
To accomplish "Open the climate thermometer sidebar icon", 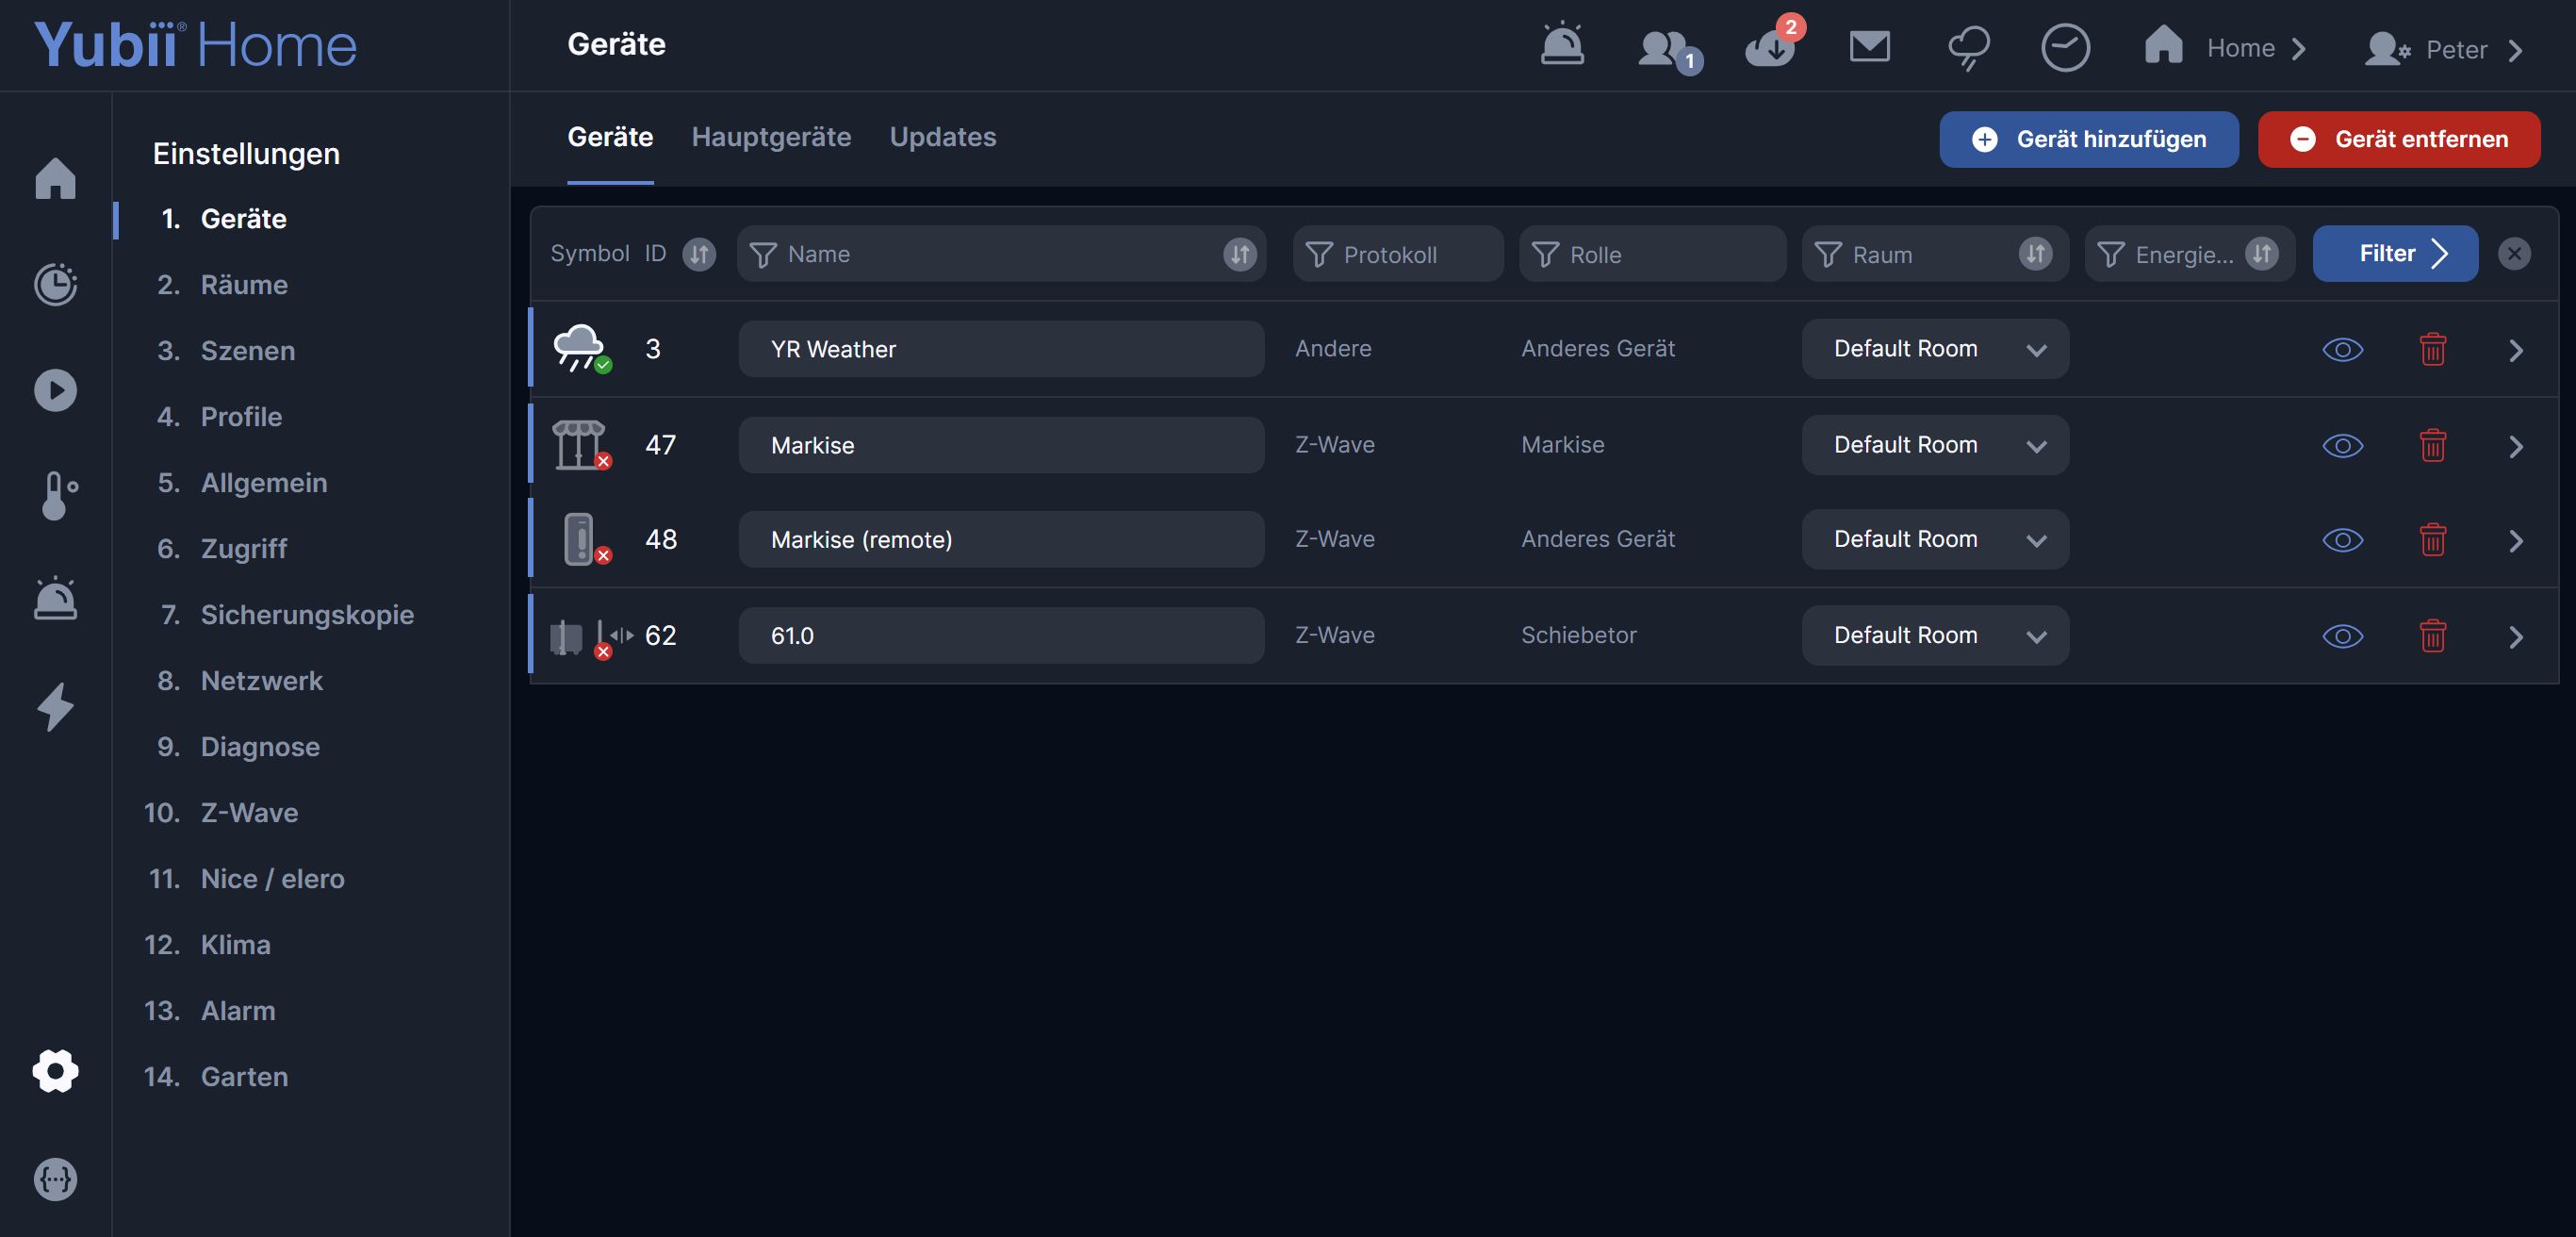I will pos(56,495).
